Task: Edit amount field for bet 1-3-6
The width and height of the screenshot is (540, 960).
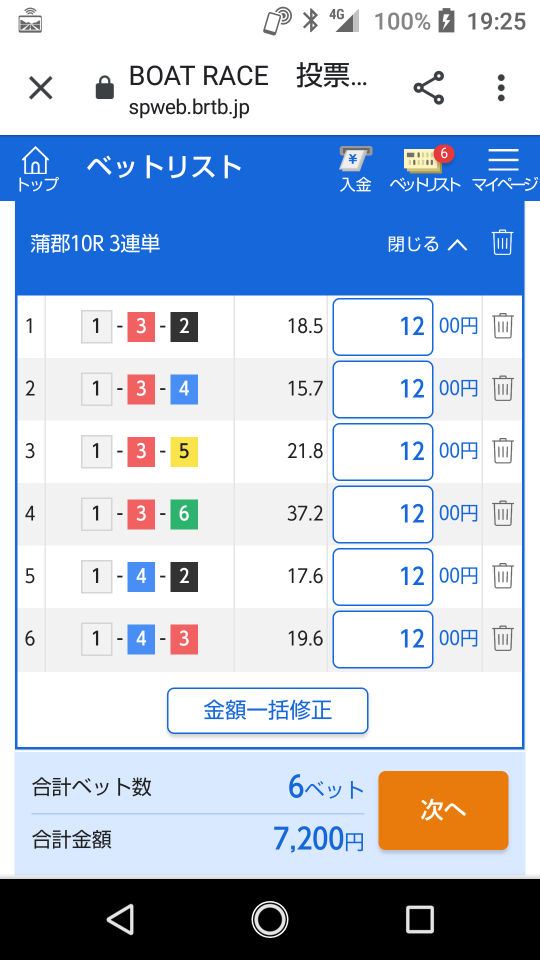Action: coord(383,514)
